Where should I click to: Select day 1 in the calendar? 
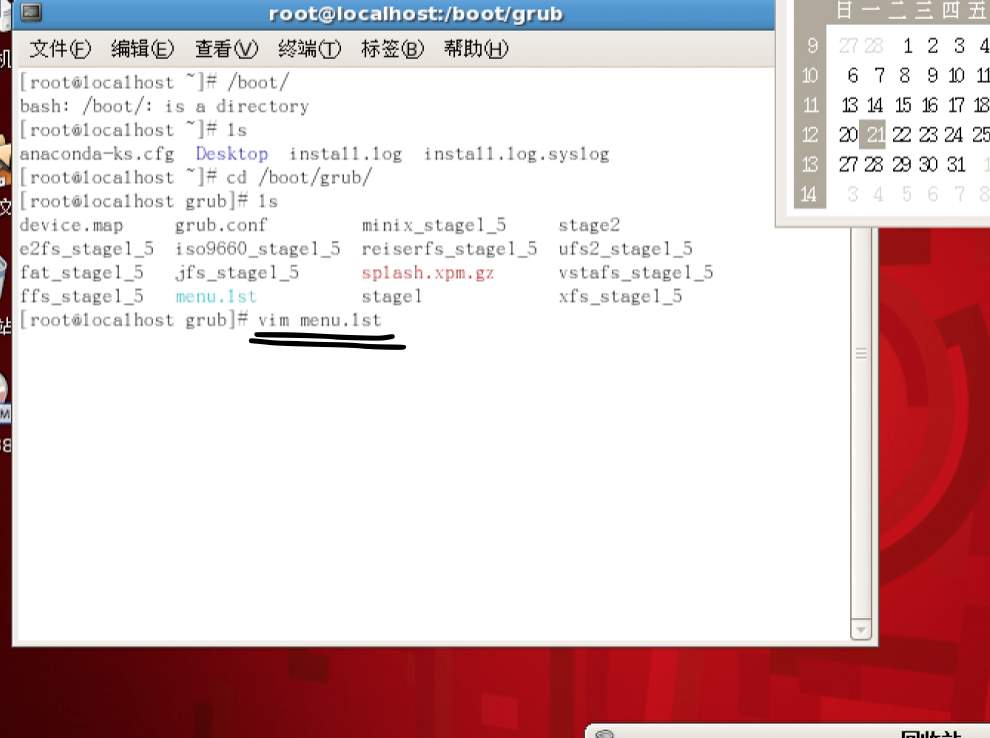907,45
